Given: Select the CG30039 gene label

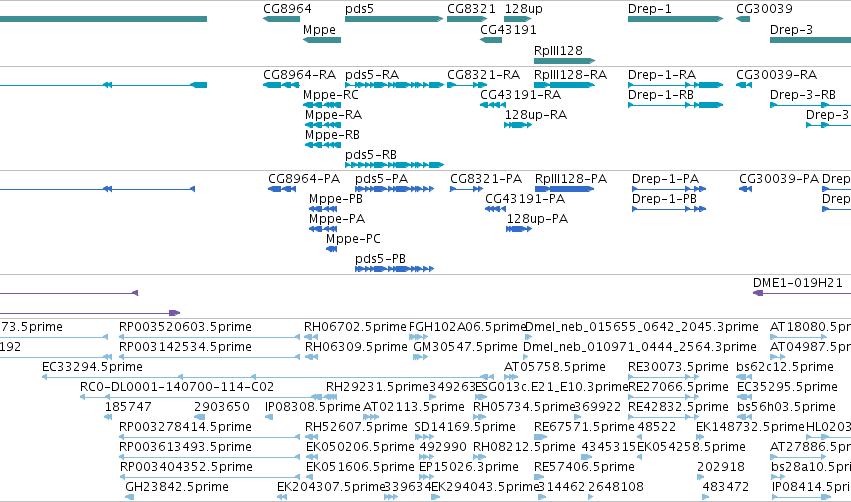Looking at the screenshot, I should (x=764, y=9).
